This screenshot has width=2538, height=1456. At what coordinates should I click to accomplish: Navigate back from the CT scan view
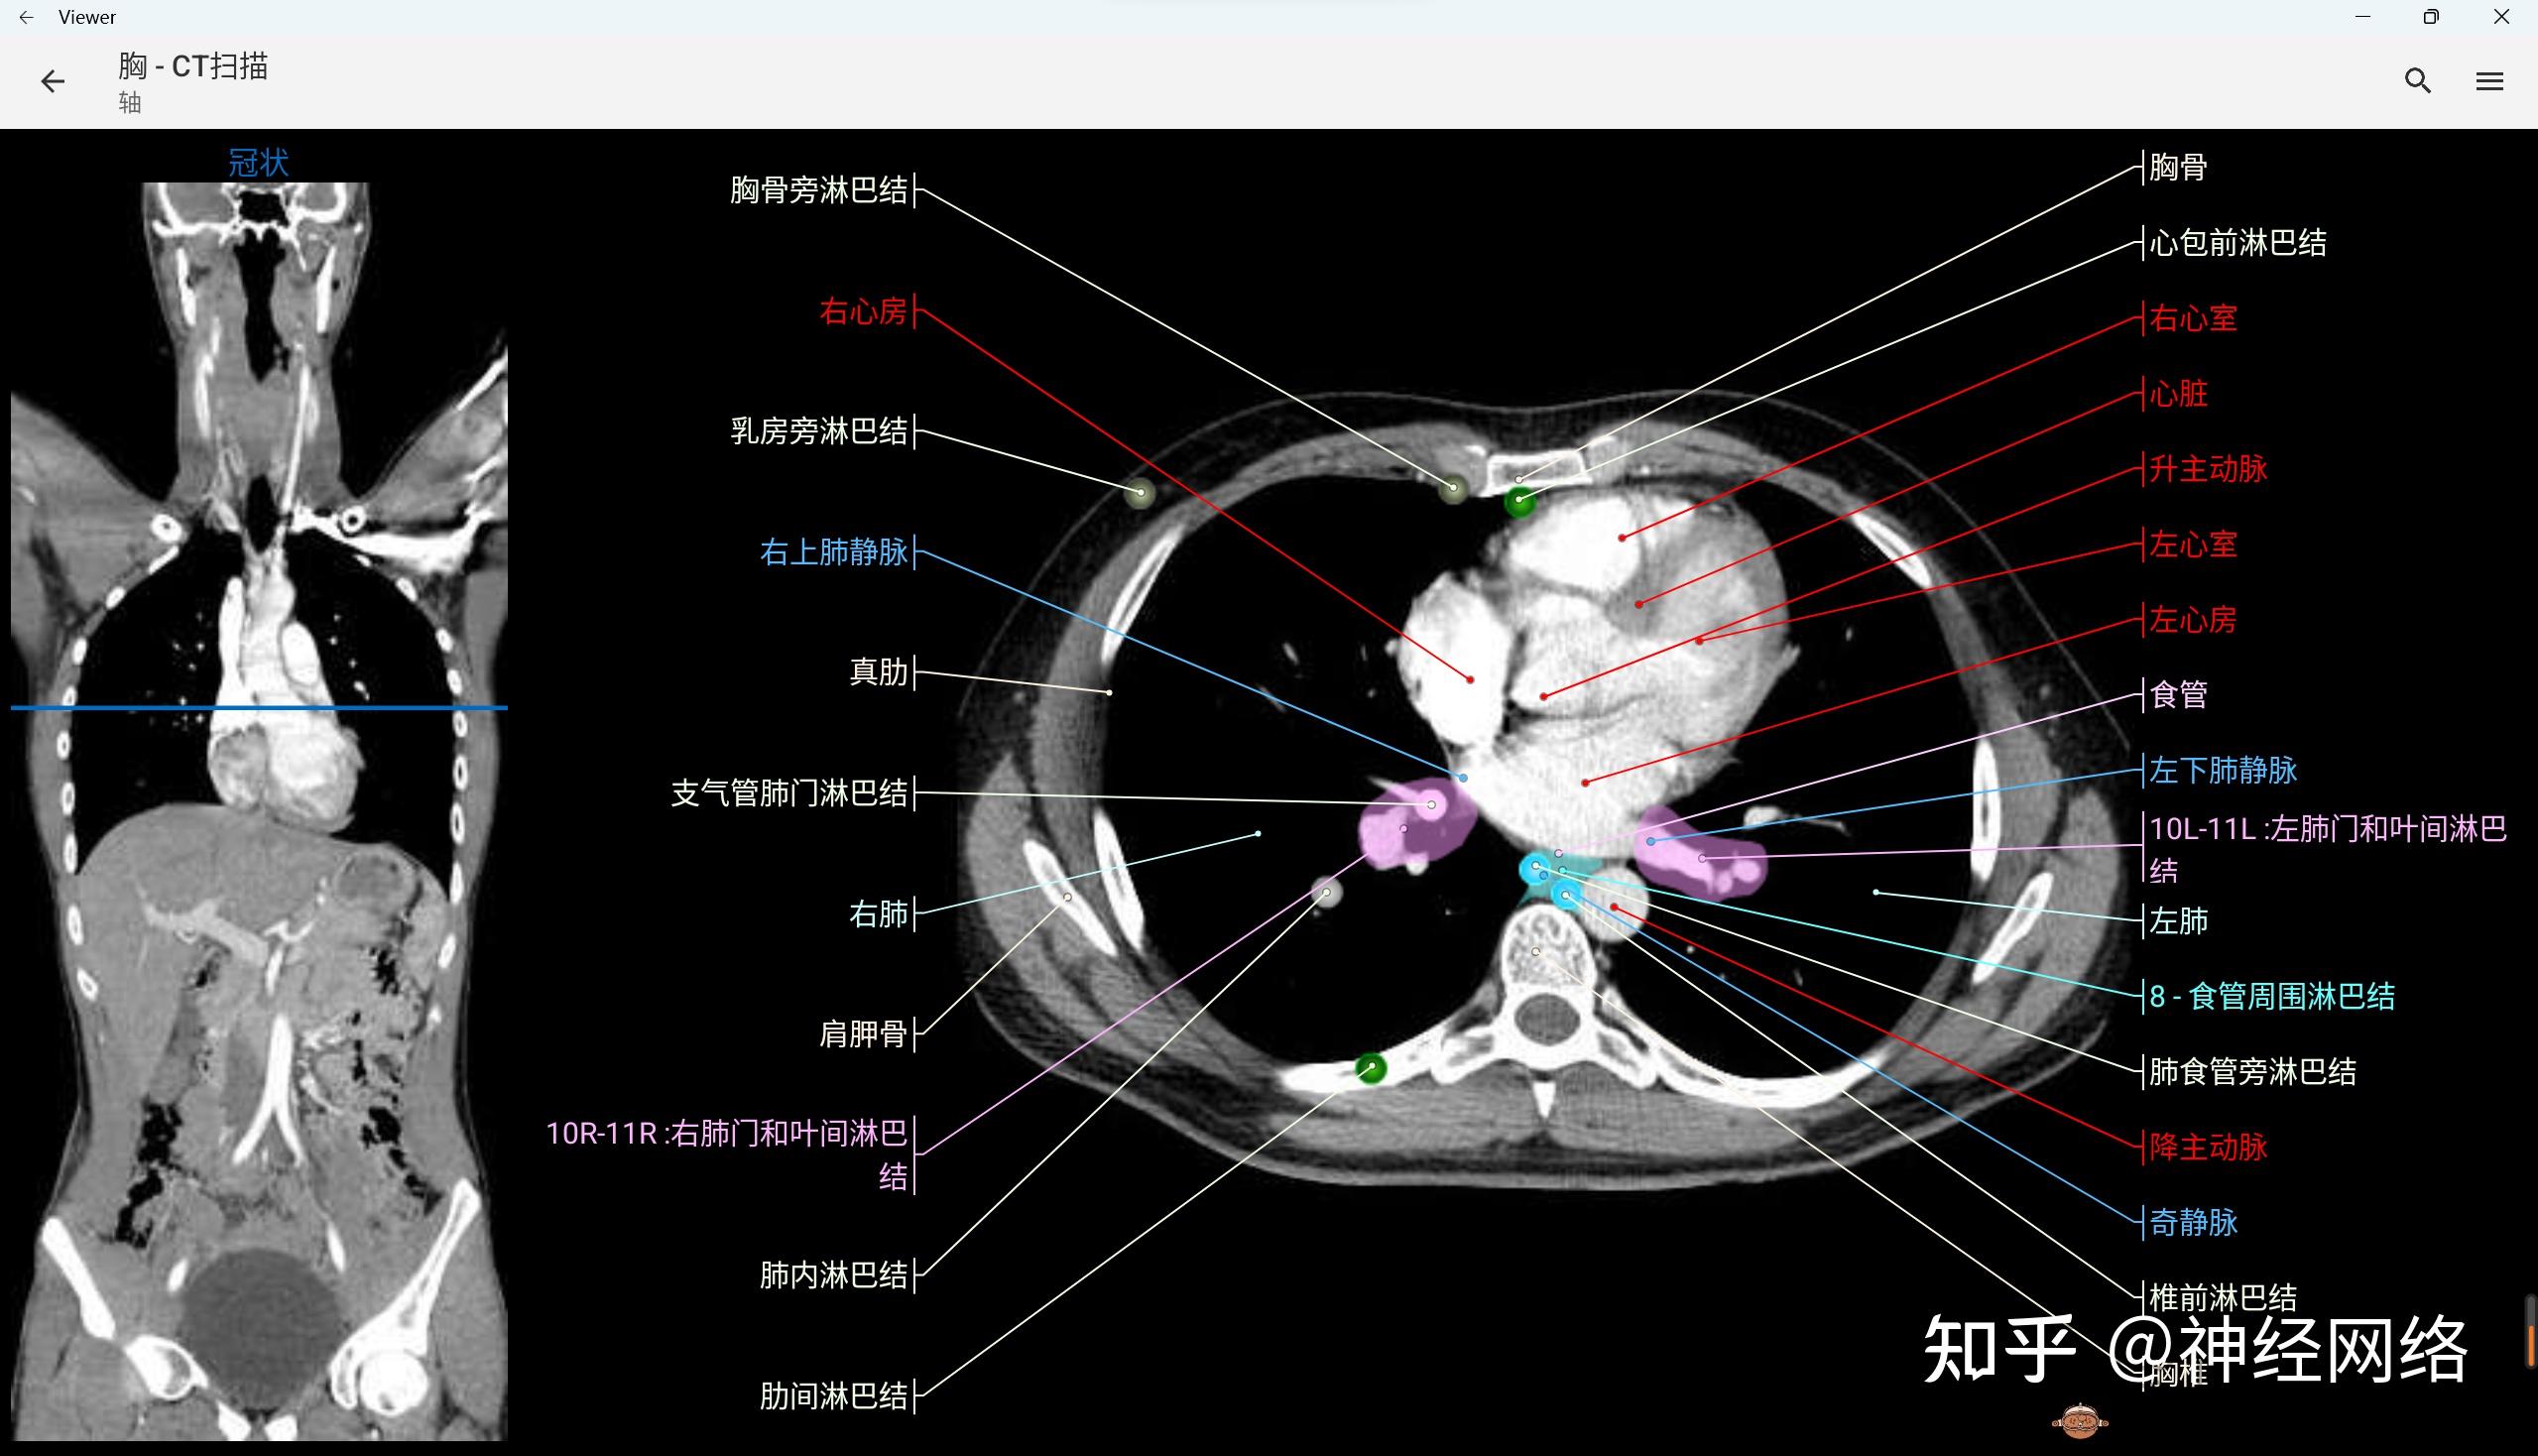(52, 80)
